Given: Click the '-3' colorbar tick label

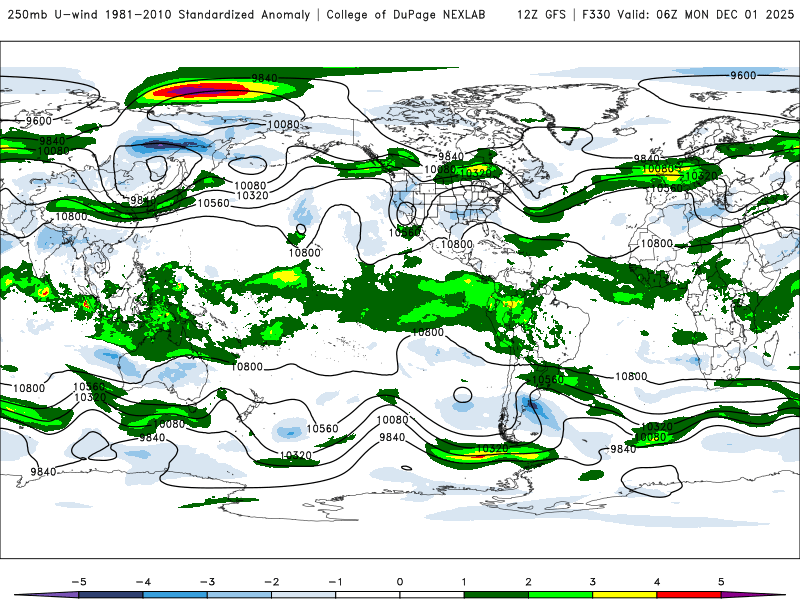Looking at the screenshot, I should point(207,582).
